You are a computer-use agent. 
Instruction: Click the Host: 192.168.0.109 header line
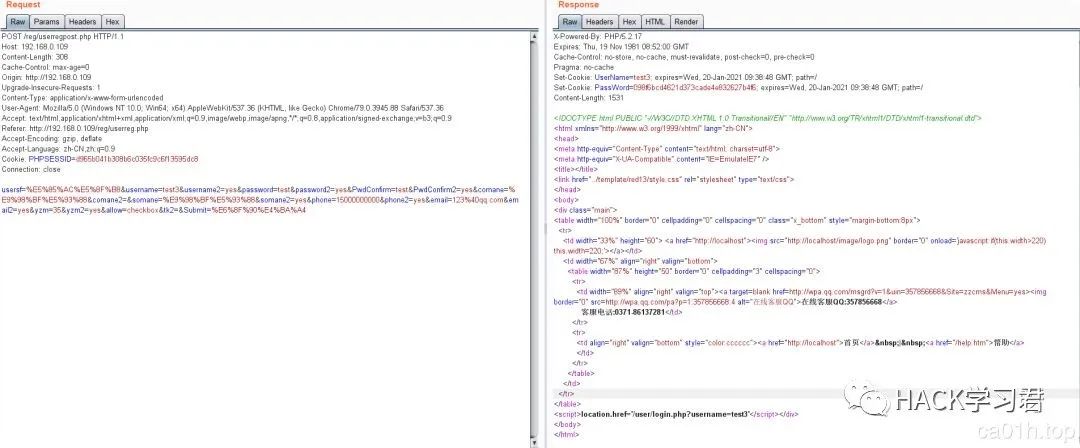coord(34,47)
